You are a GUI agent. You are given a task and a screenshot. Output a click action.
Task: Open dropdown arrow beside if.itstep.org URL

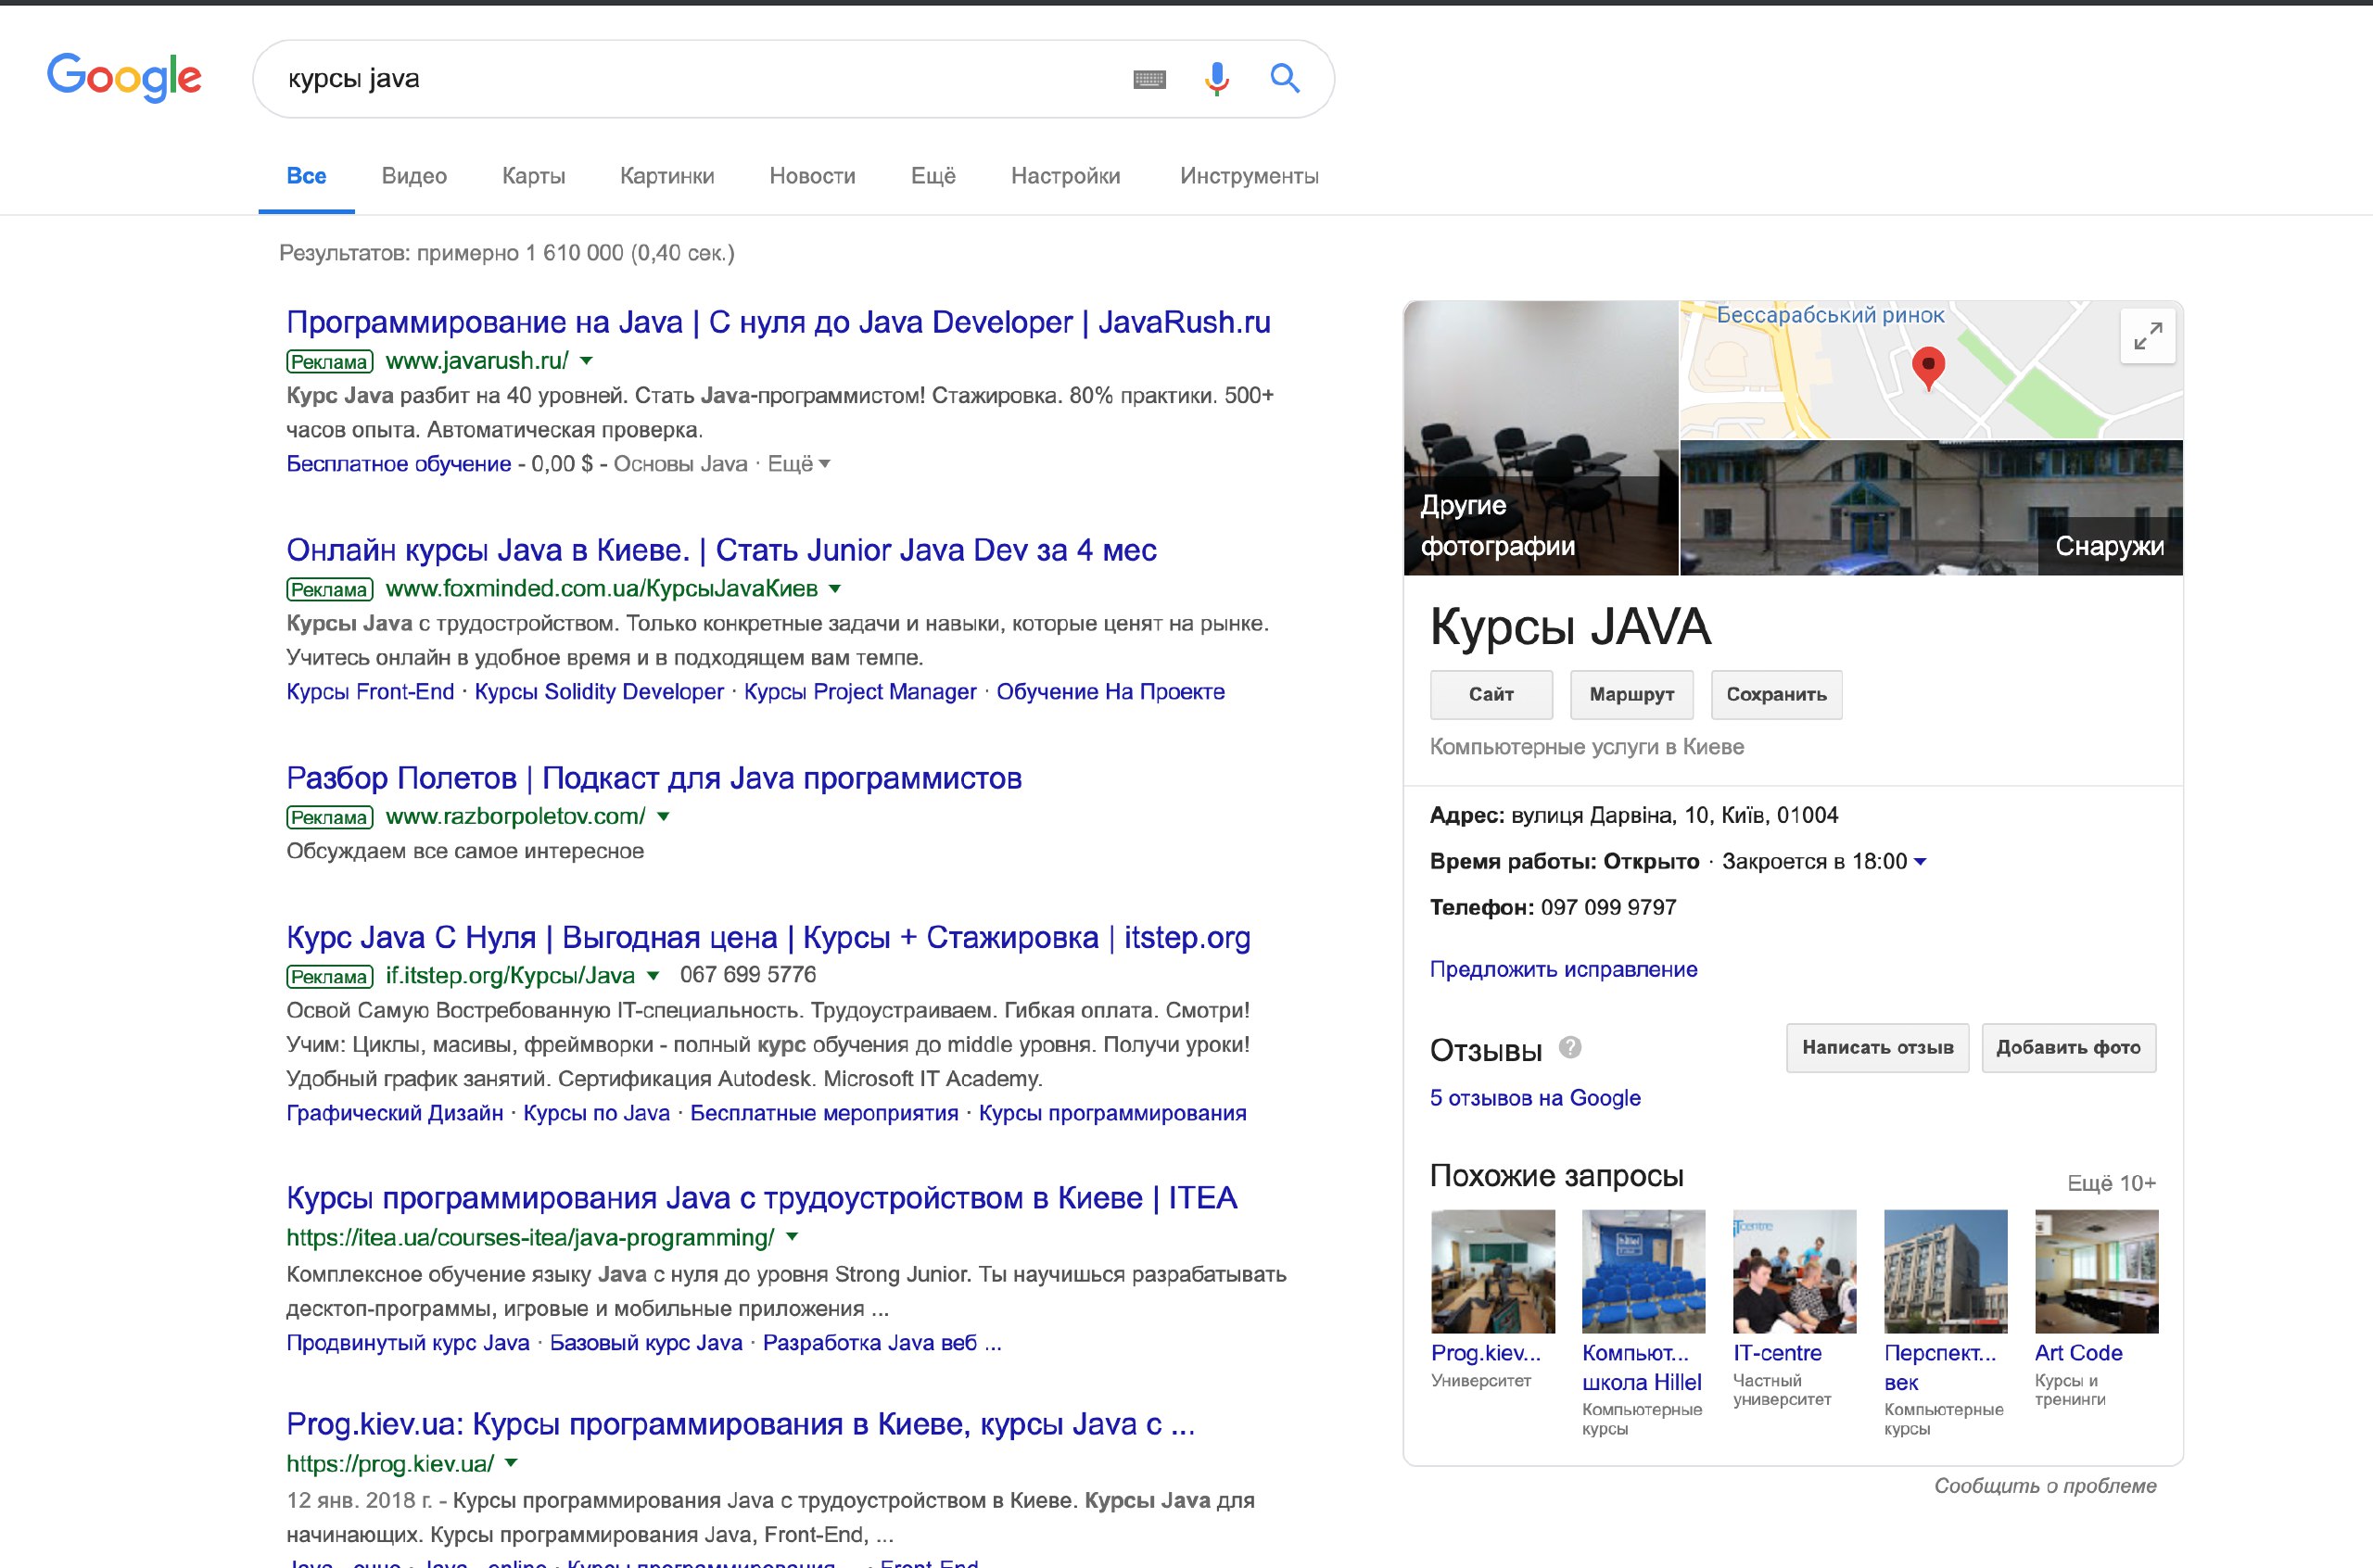(653, 976)
